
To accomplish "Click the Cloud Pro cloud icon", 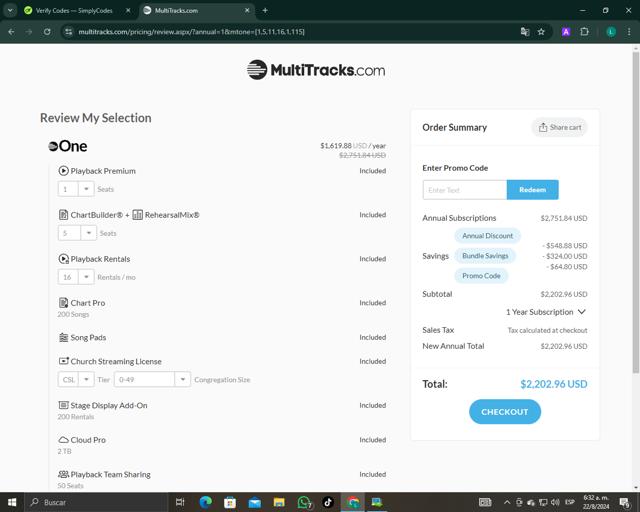I will 63,440.
